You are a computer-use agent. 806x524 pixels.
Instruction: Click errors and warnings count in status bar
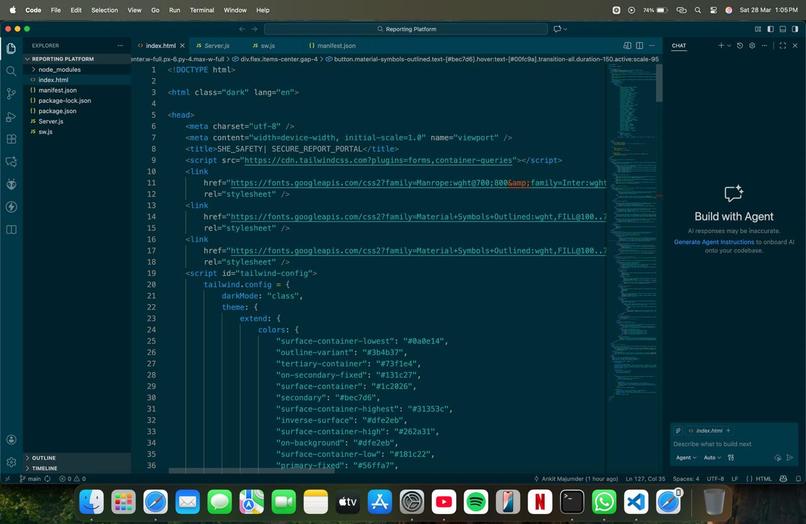[72, 479]
